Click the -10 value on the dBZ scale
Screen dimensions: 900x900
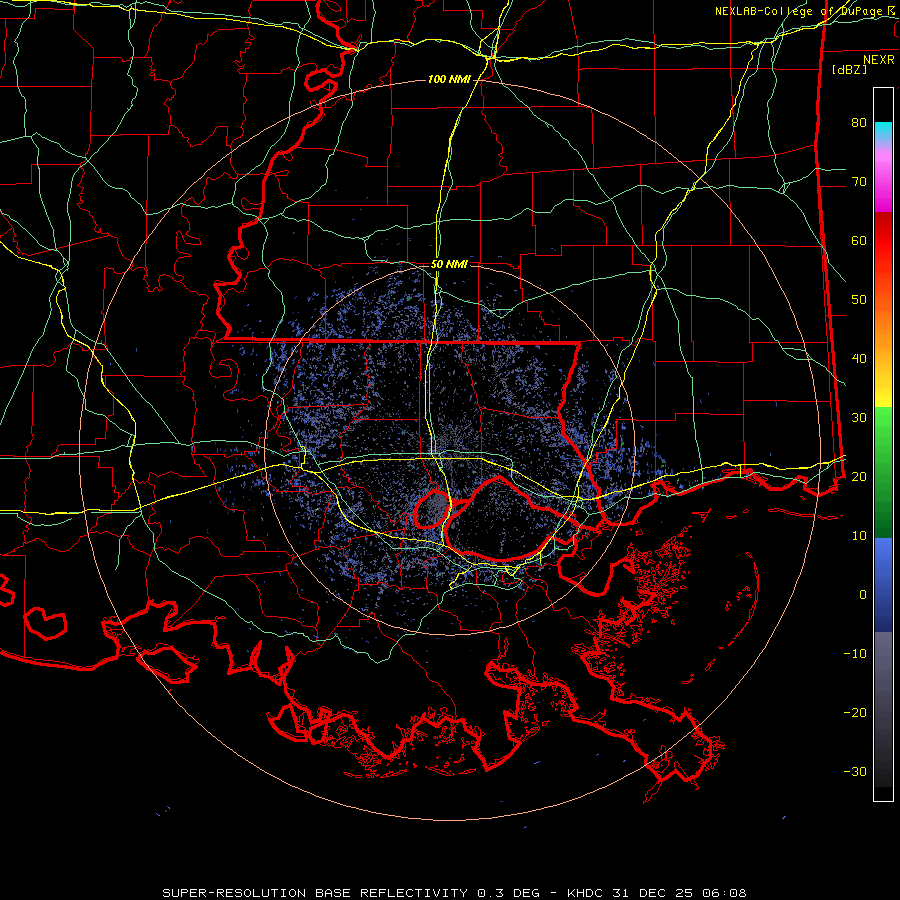[x=855, y=653]
